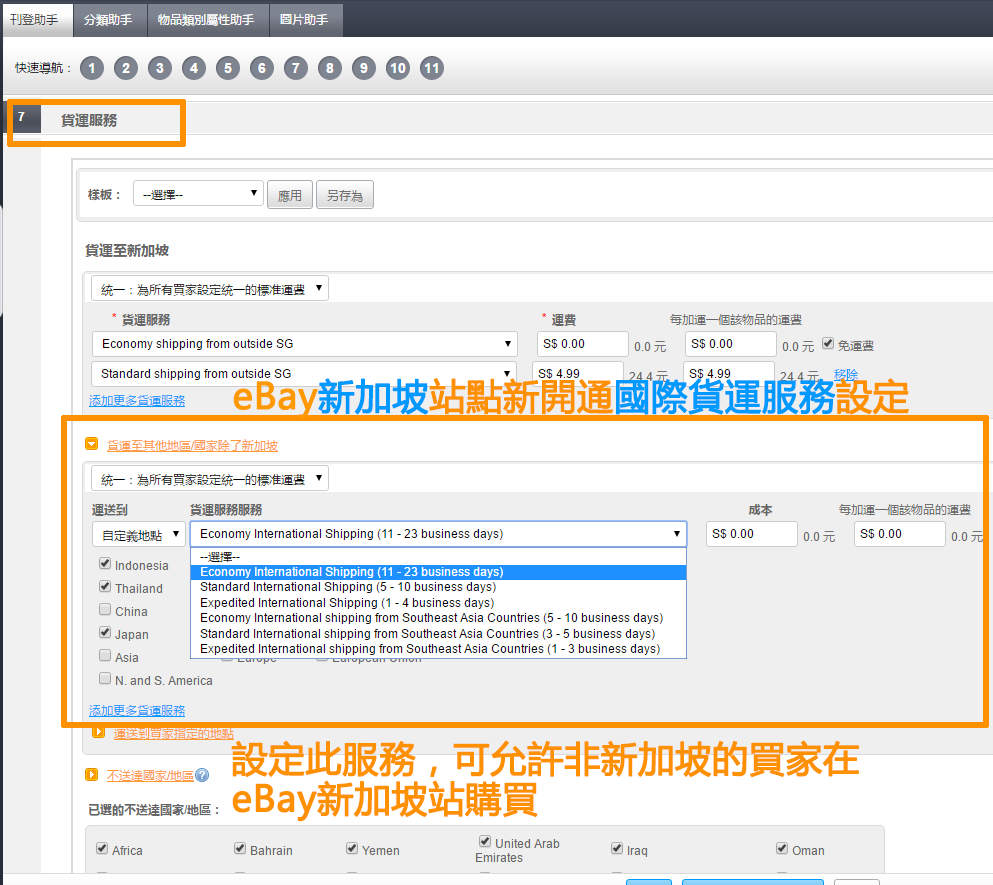993x885 pixels.
Task: Click the 不送達國家/地區 link
Action: coord(150,775)
